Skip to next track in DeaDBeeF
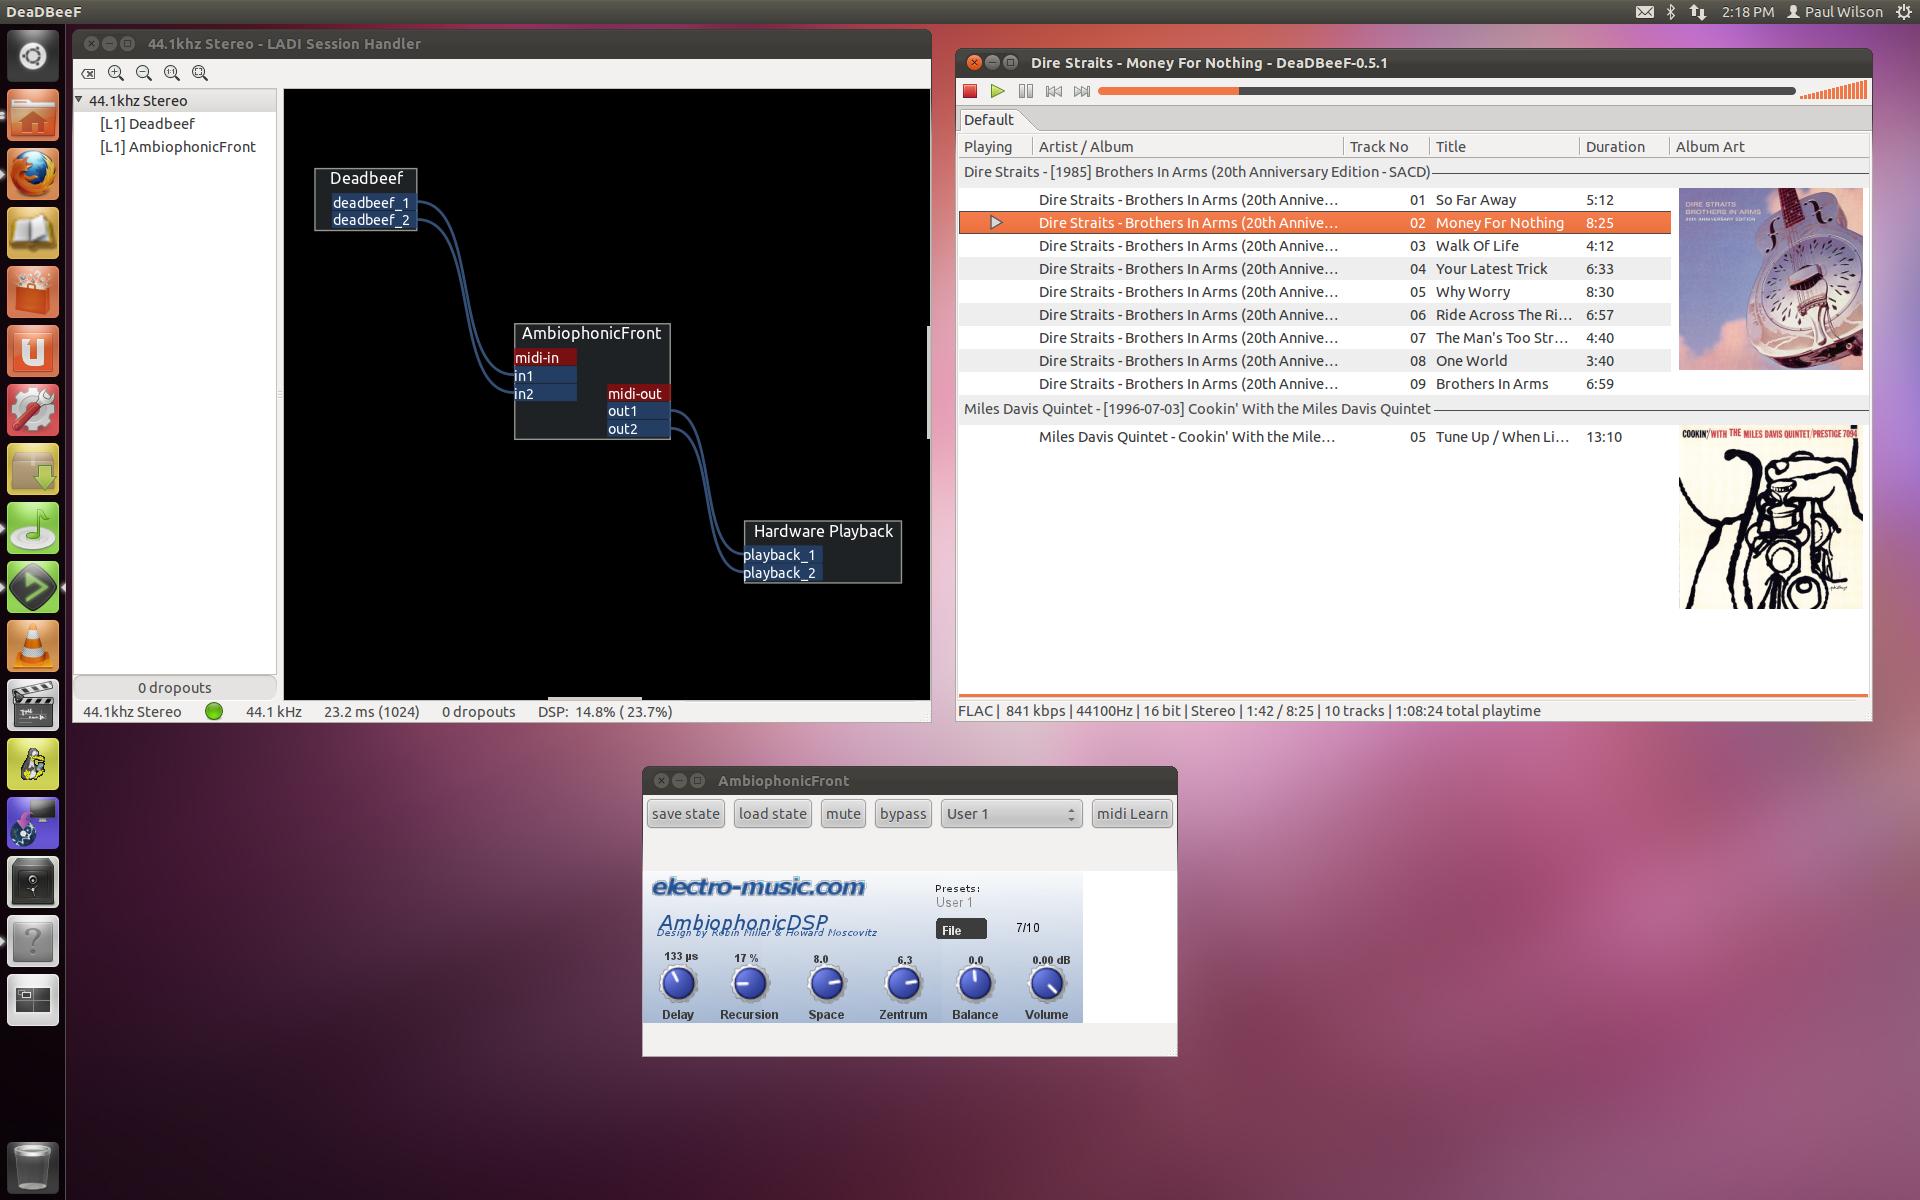 coord(1081,91)
